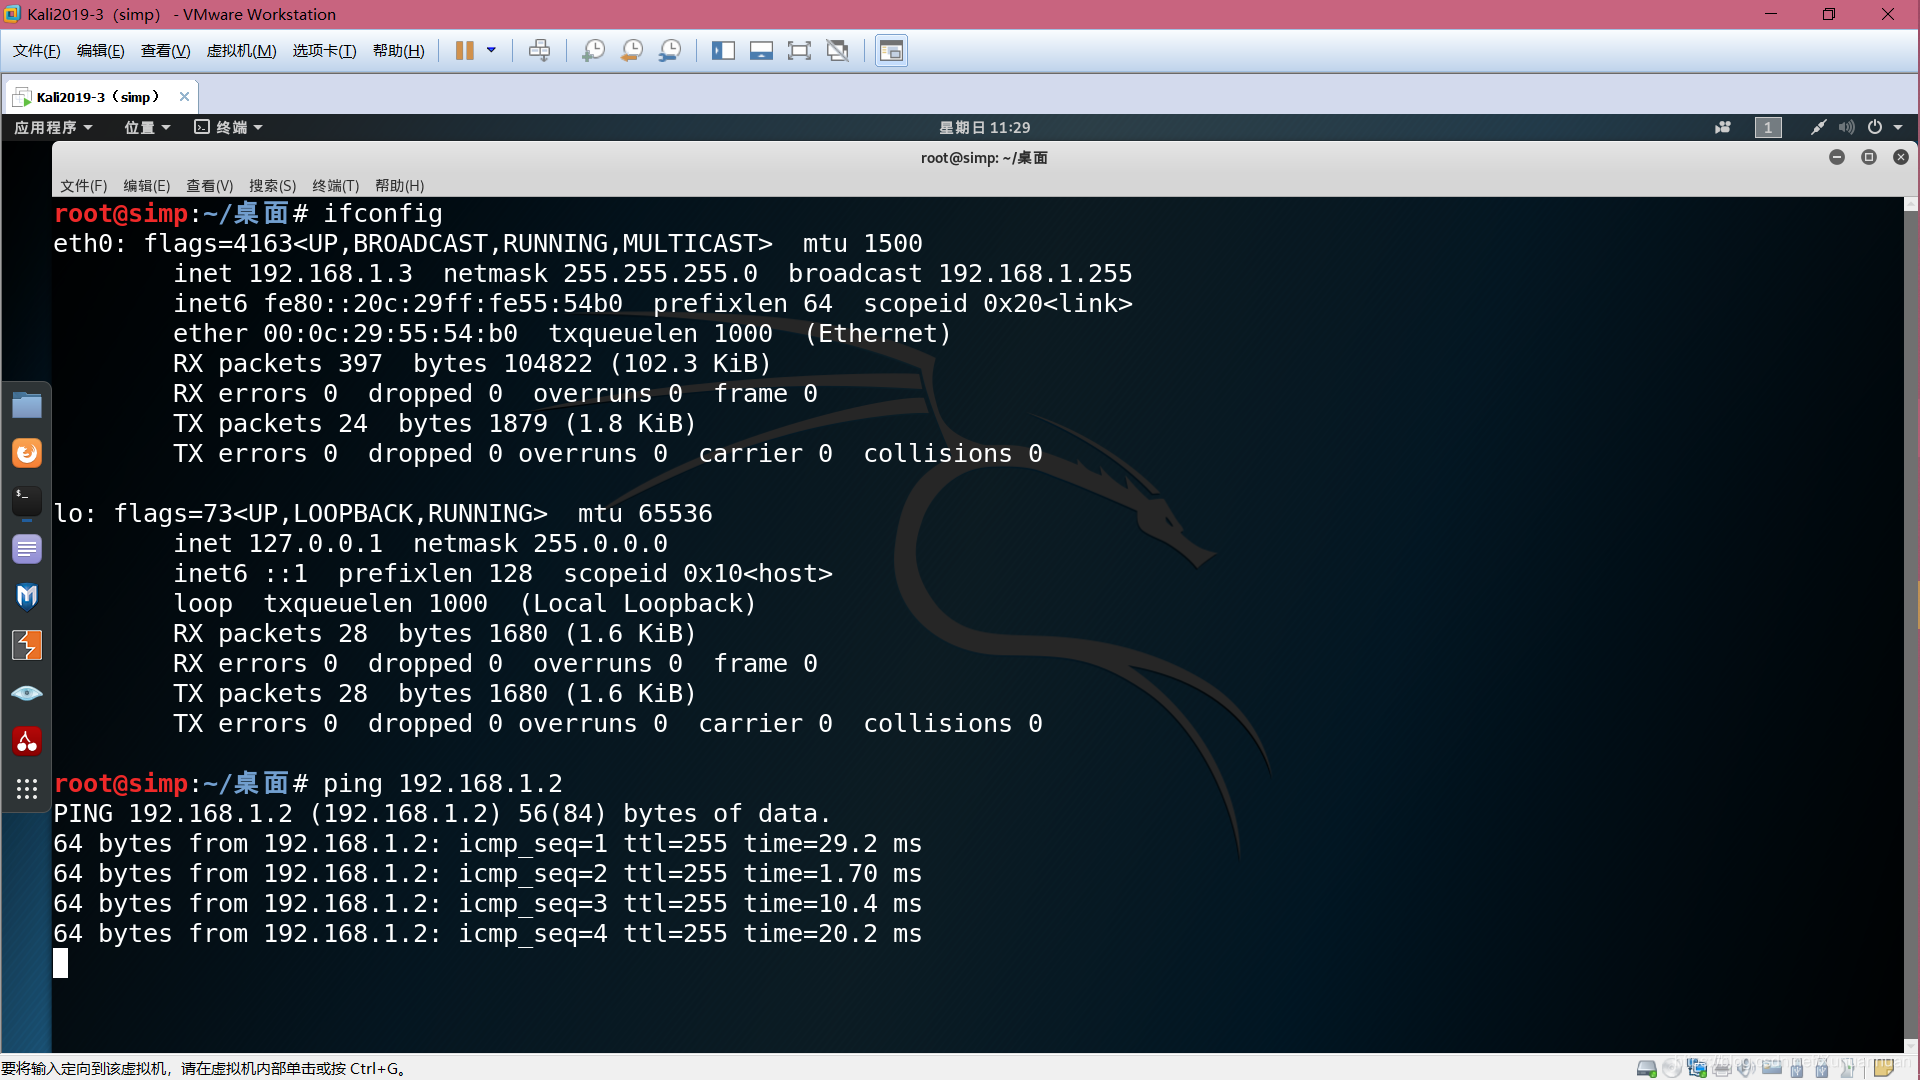
Task: Open terminal 搜索(S) menu
Action: [272, 186]
